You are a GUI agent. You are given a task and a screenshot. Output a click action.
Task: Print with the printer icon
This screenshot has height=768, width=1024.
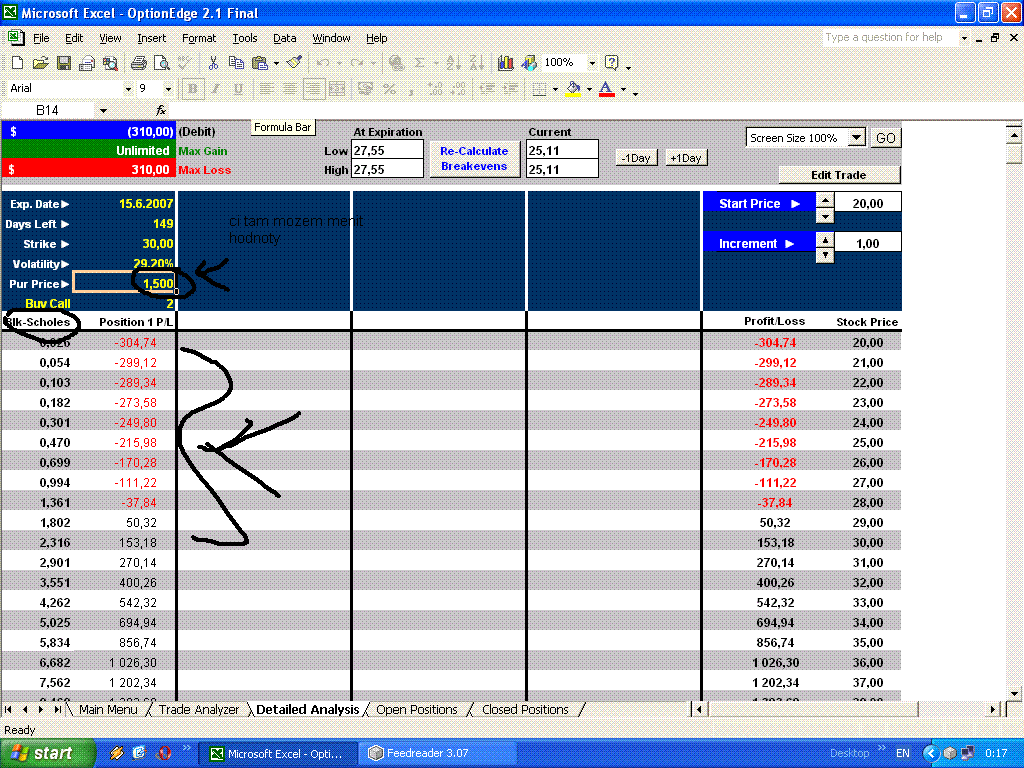pos(138,63)
